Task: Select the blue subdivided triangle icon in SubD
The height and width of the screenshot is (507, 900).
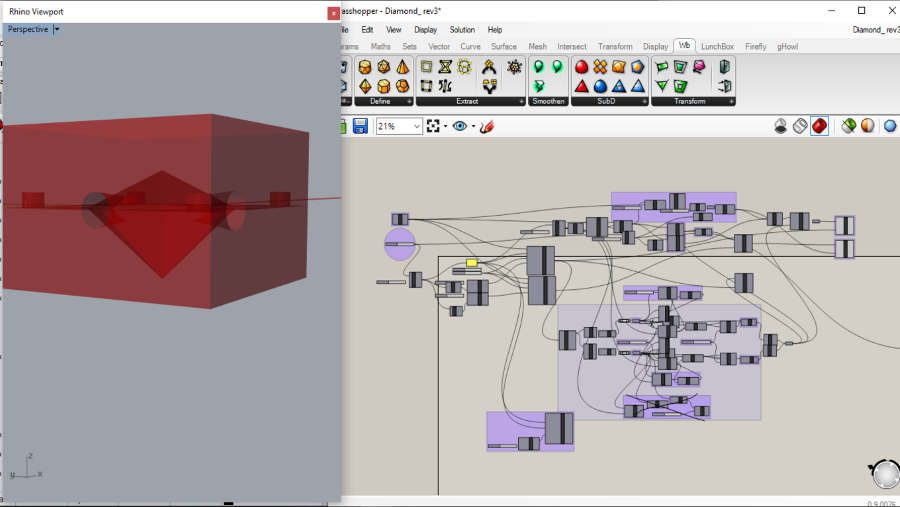Action: point(619,86)
